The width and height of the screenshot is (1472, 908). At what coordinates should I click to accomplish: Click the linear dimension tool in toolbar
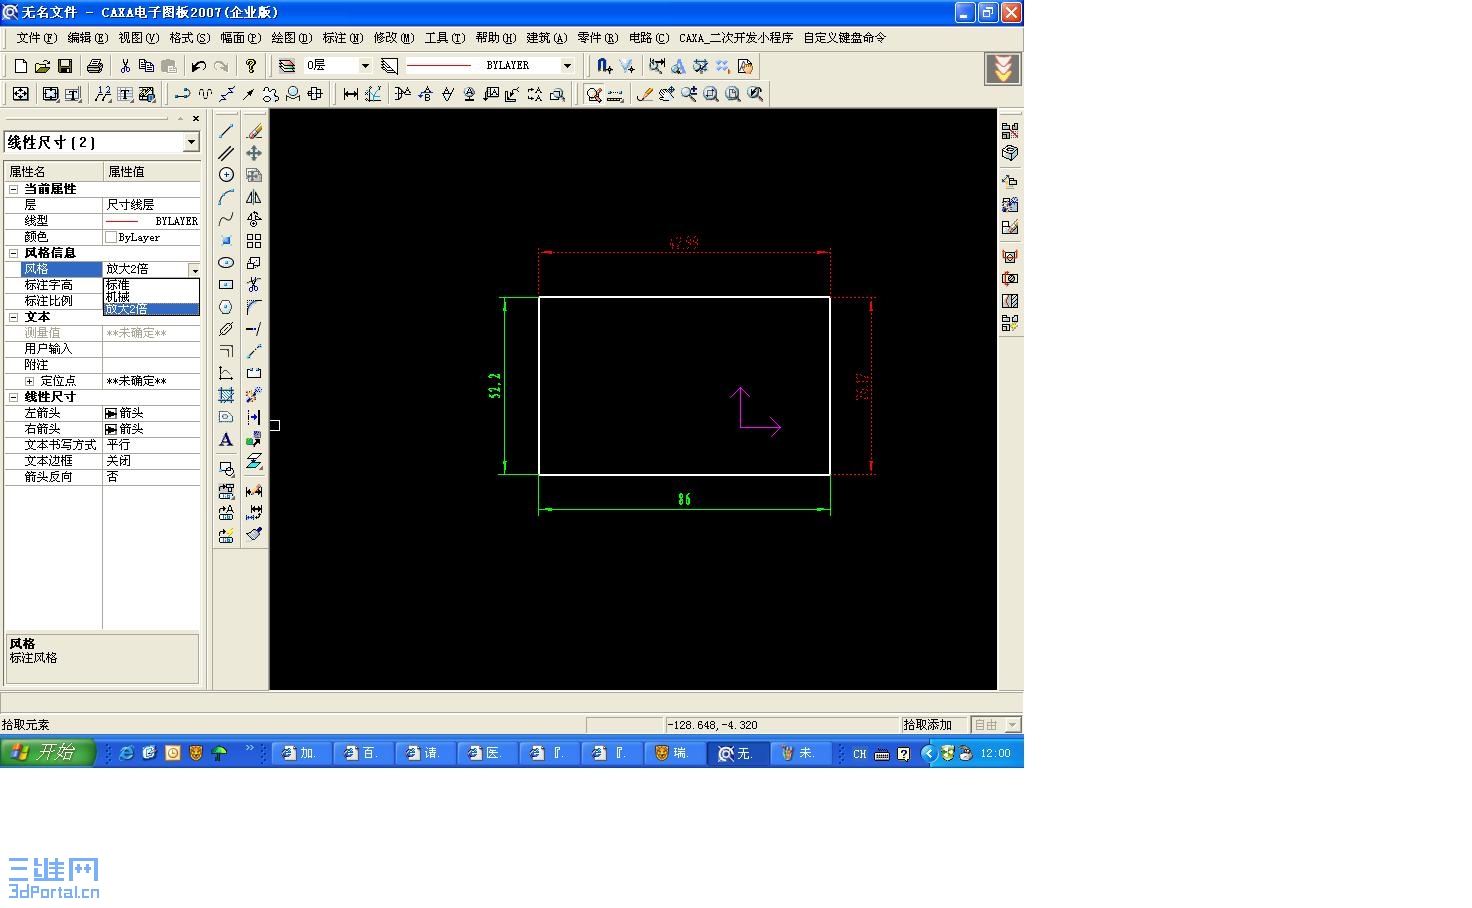(350, 94)
